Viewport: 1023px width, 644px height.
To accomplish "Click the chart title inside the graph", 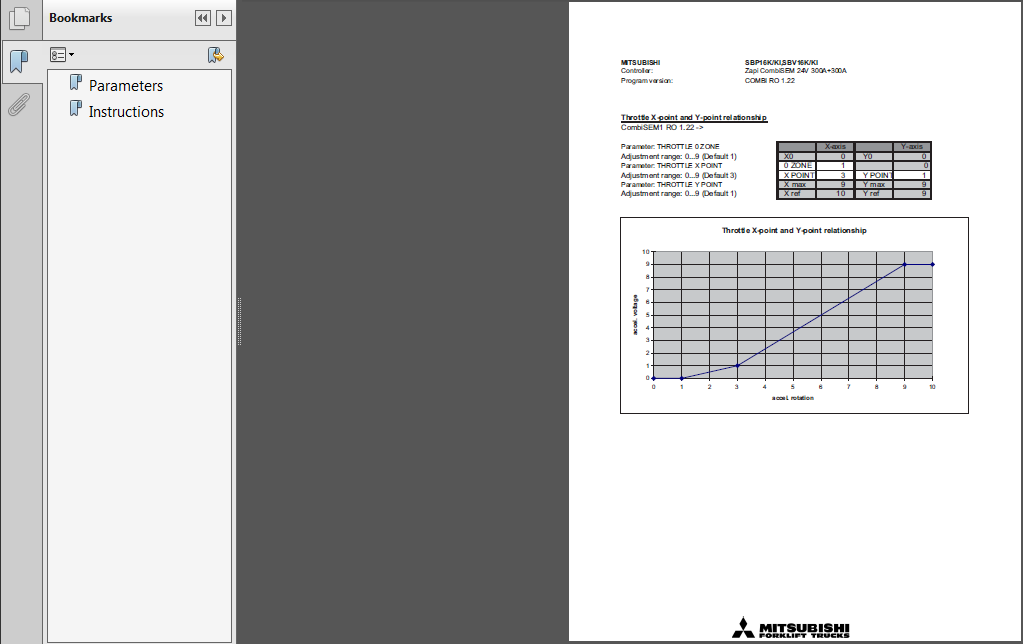I will click(794, 230).
